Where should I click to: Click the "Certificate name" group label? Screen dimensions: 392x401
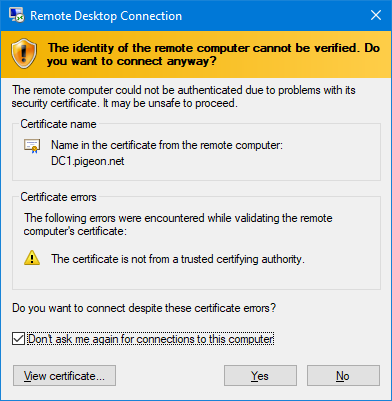pos(58,124)
